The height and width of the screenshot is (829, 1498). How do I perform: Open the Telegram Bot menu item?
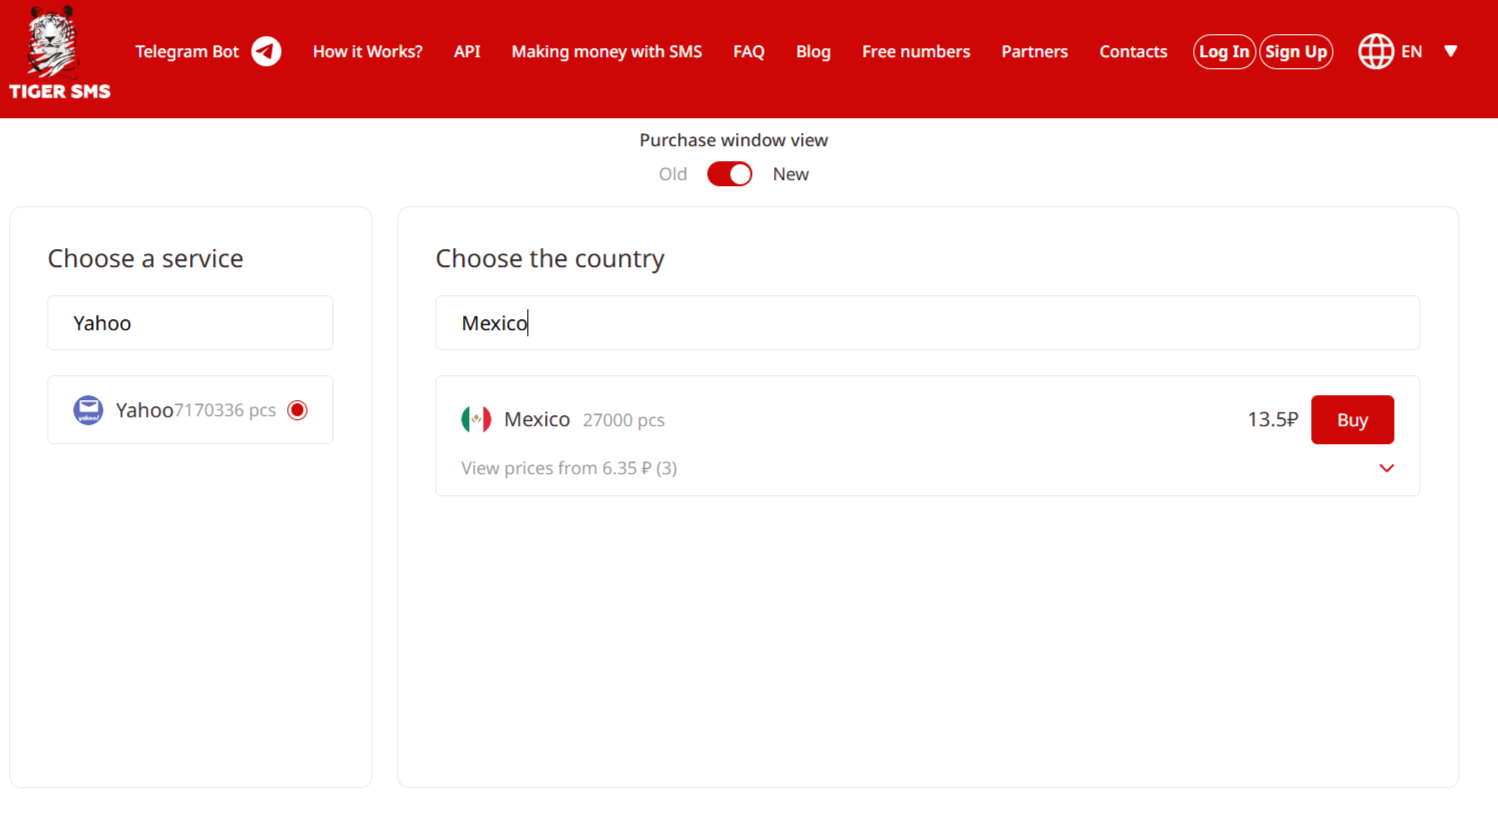[187, 51]
